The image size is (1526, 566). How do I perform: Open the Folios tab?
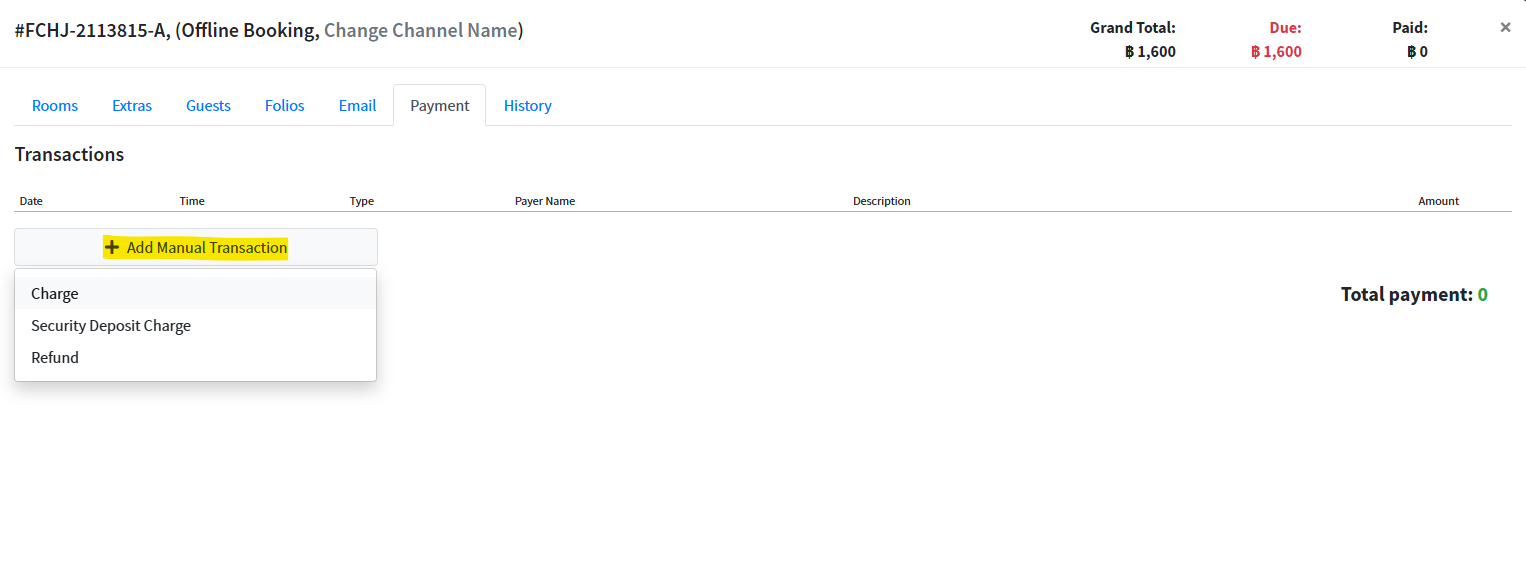click(285, 105)
